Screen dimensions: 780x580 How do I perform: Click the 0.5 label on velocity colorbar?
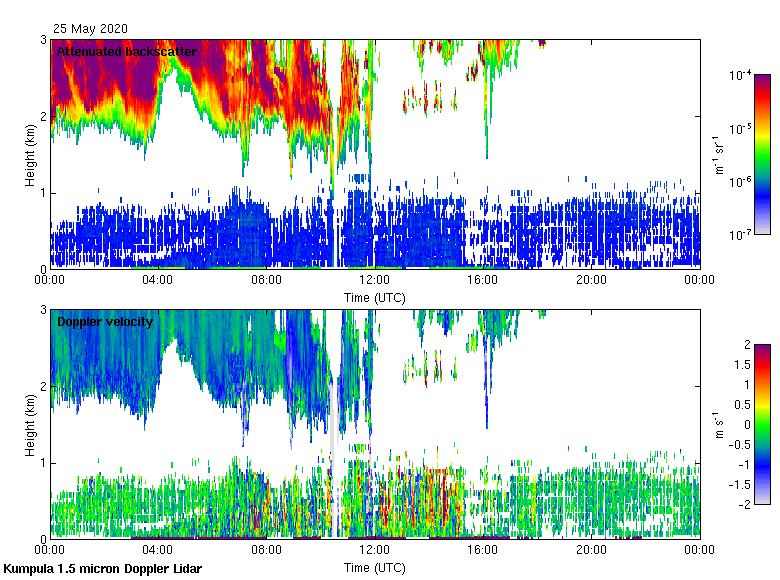pyautogui.click(x=742, y=405)
